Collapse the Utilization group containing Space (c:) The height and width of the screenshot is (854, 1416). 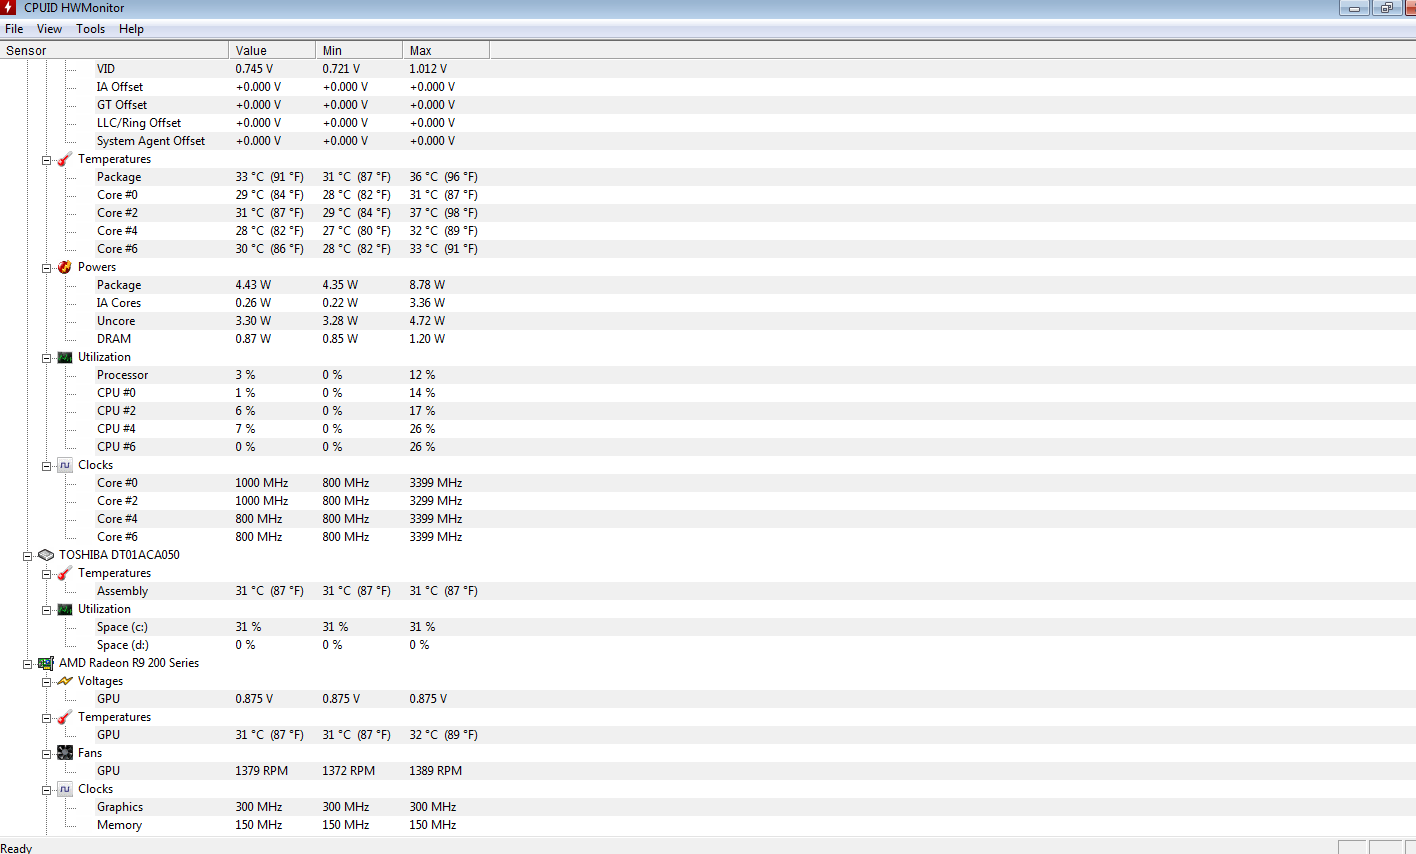tap(46, 610)
